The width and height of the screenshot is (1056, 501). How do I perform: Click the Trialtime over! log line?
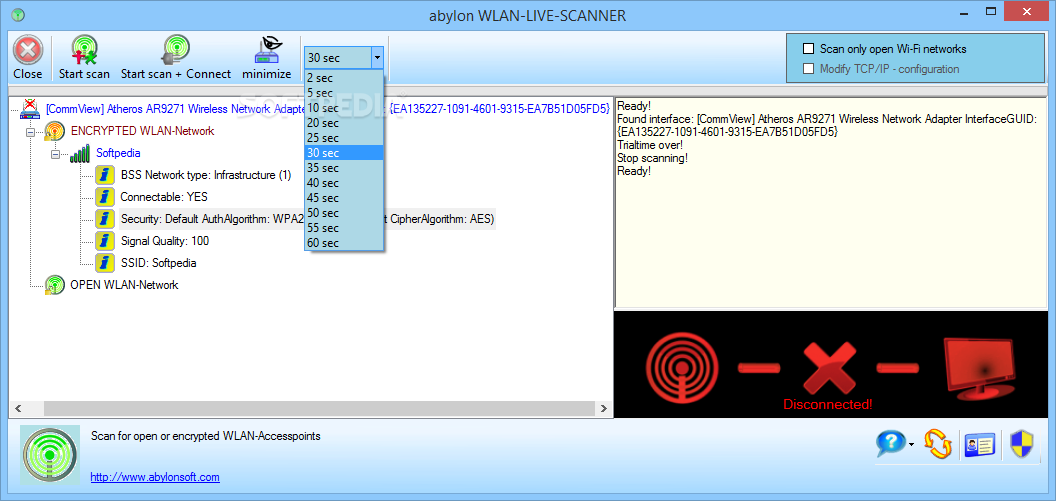[650, 145]
